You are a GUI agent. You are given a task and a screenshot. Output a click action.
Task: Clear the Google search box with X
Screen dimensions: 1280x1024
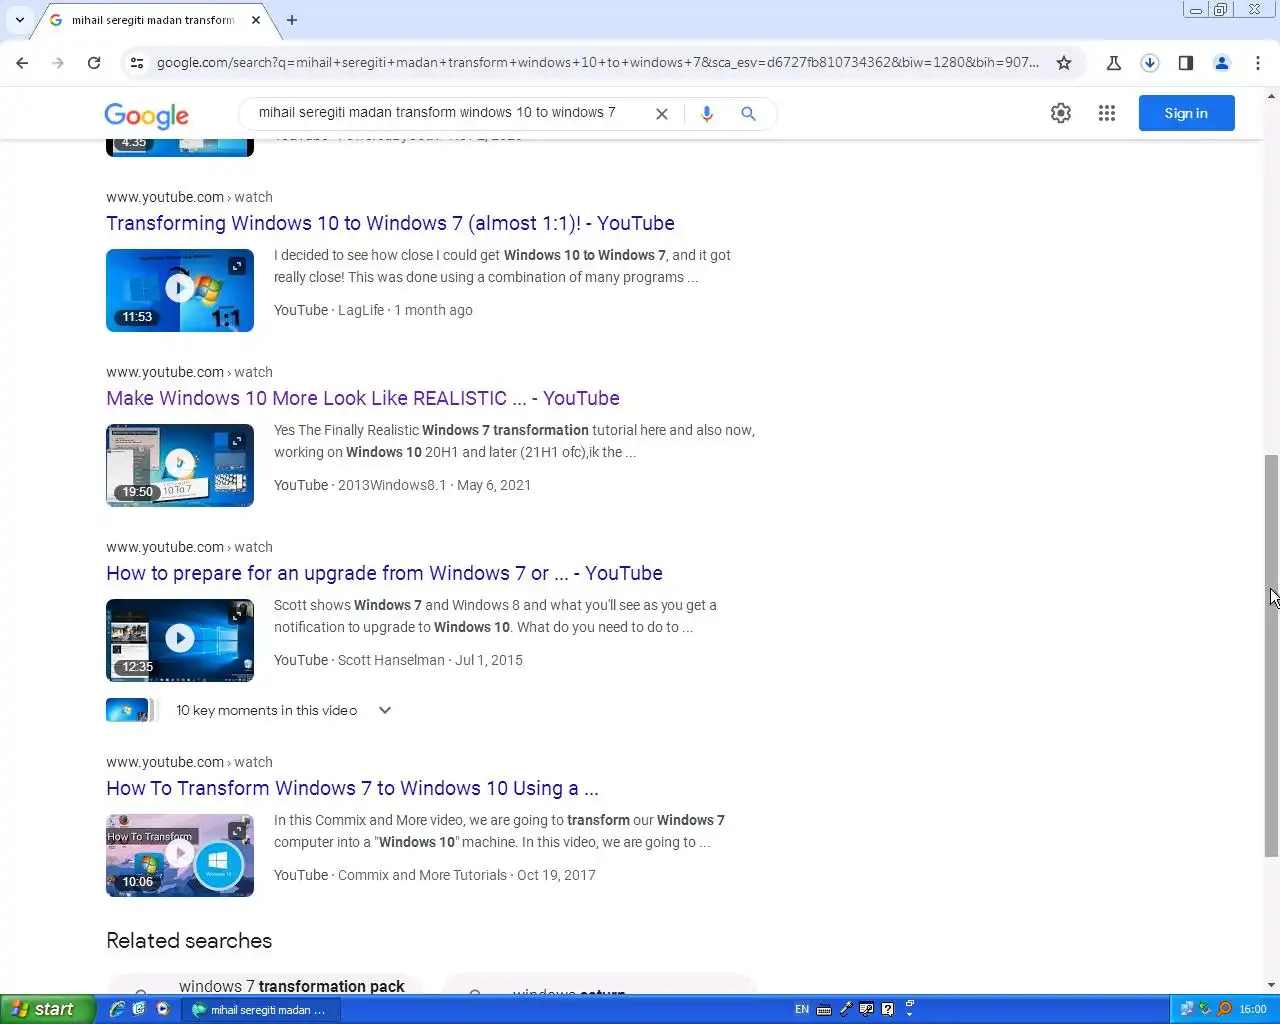(662, 114)
